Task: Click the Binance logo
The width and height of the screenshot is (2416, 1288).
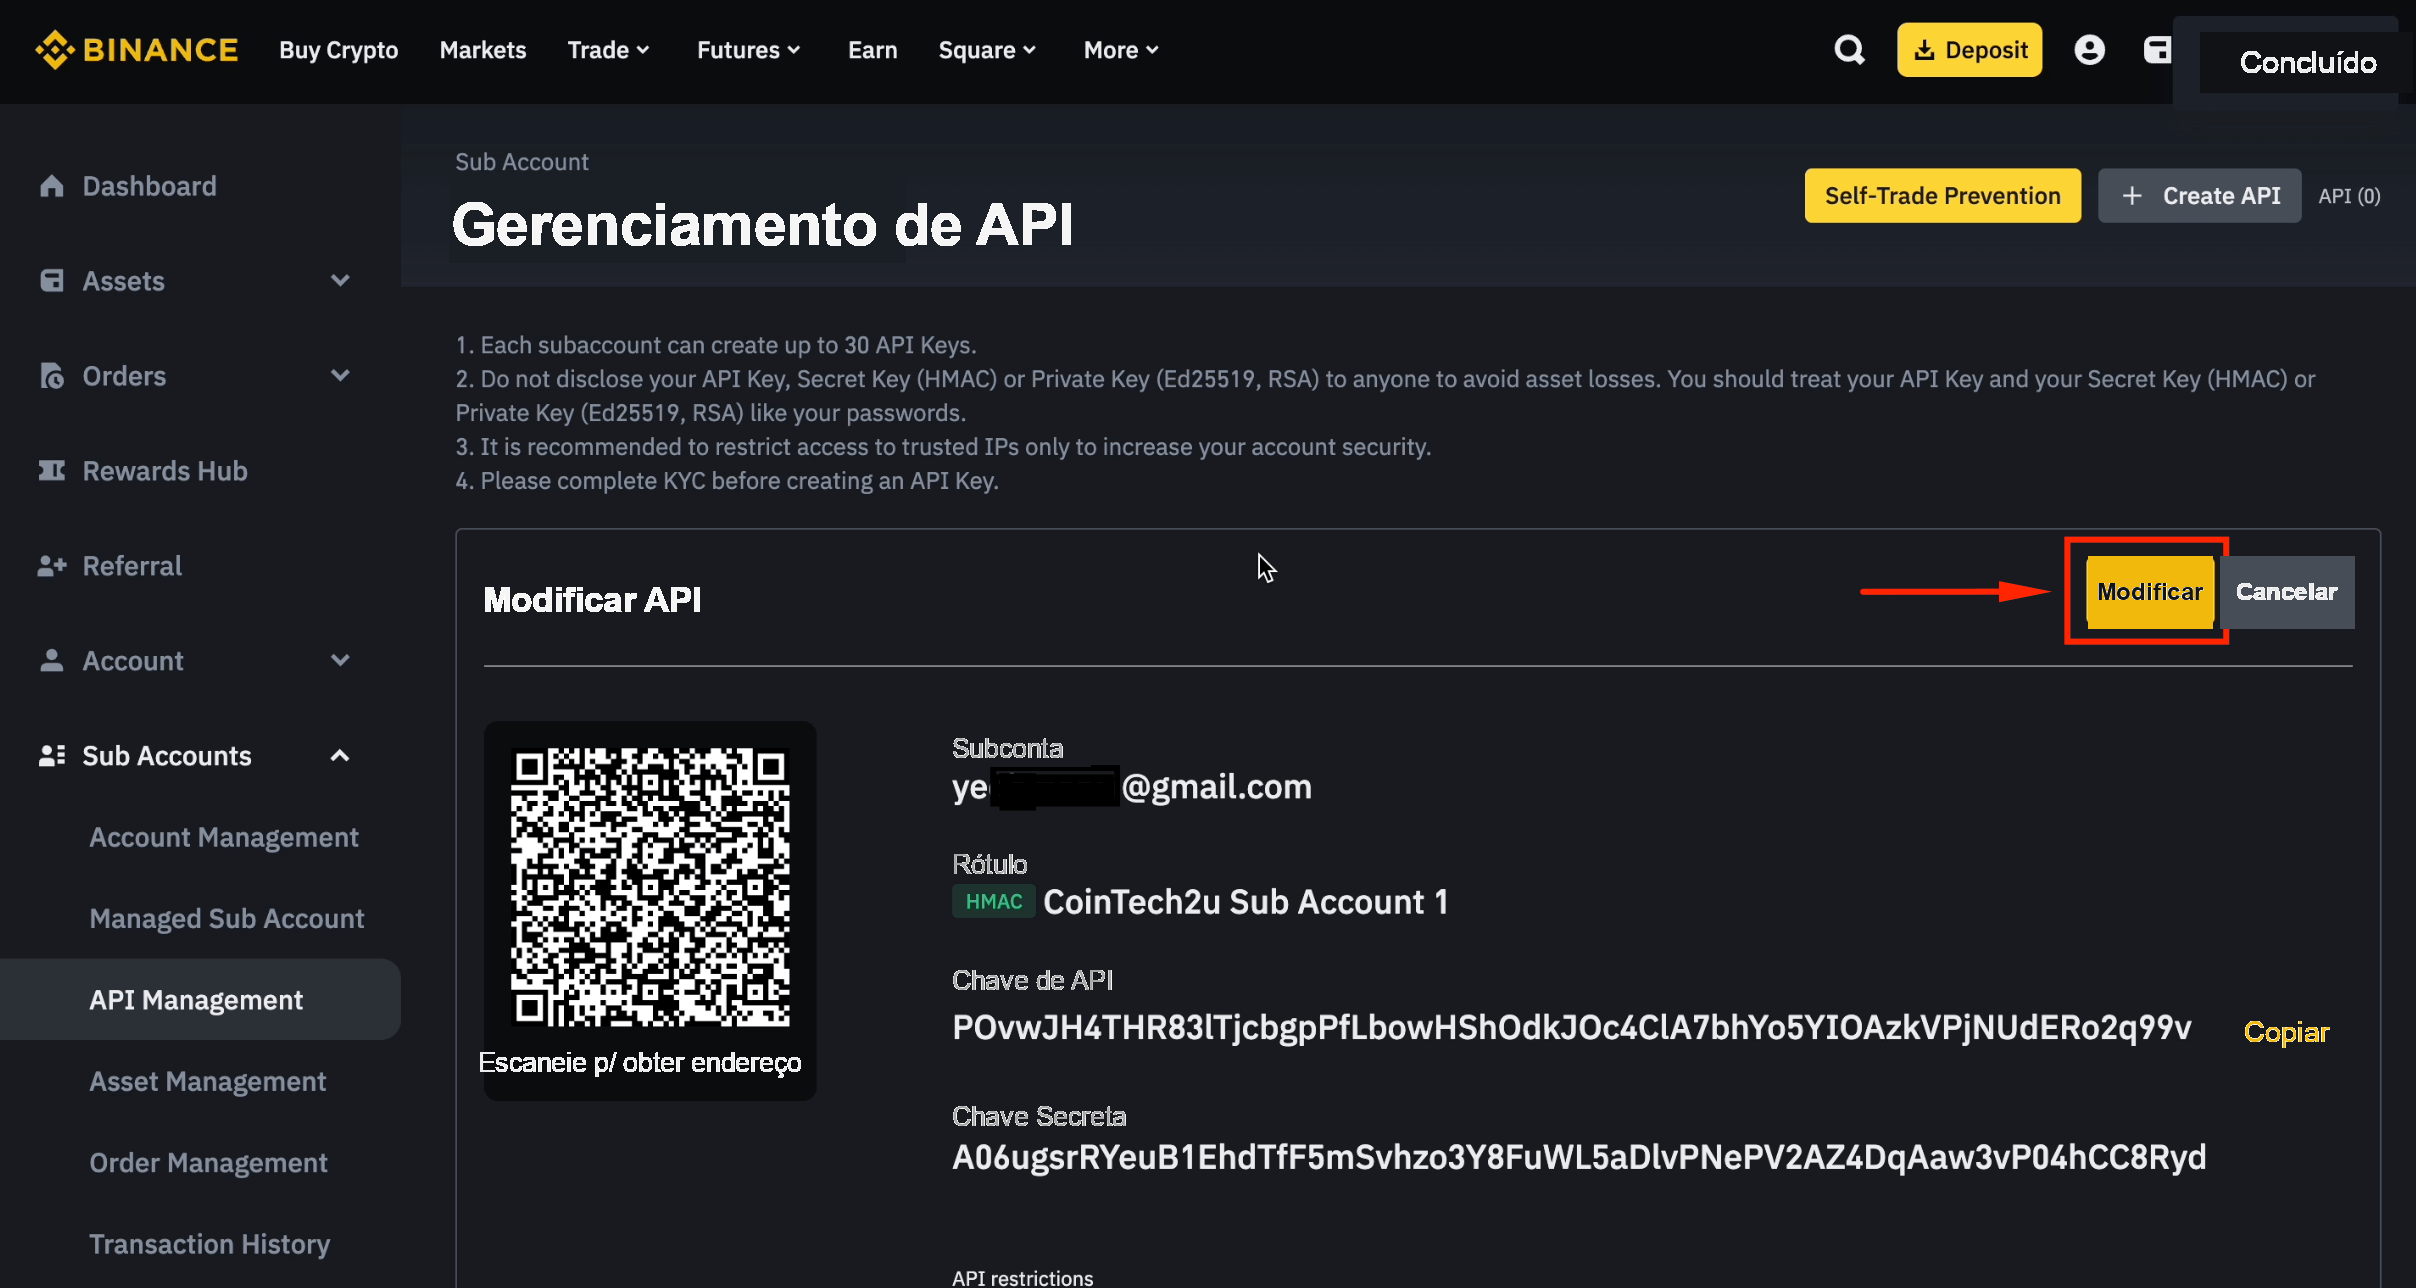Action: click(x=137, y=50)
